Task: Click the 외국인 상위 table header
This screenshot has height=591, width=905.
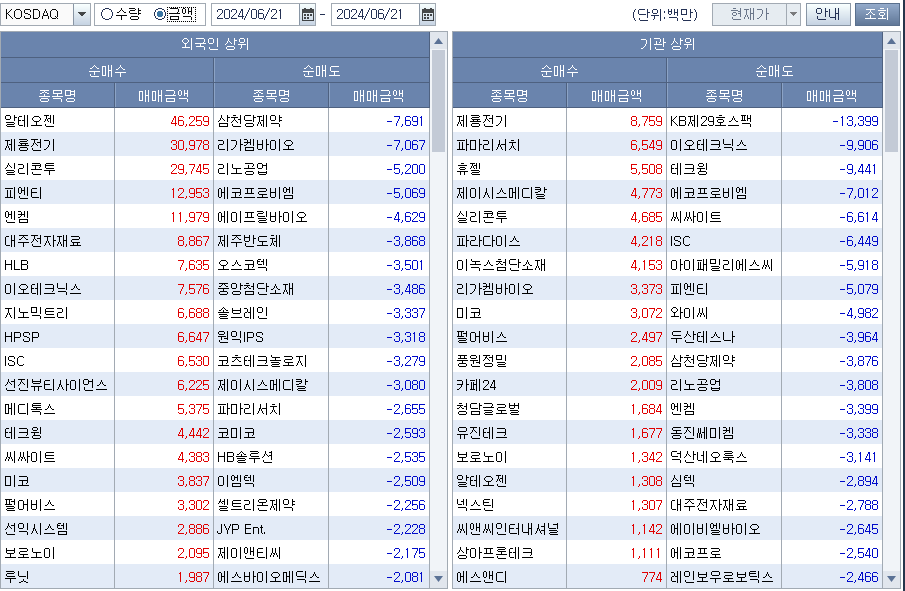Action: (215, 44)
